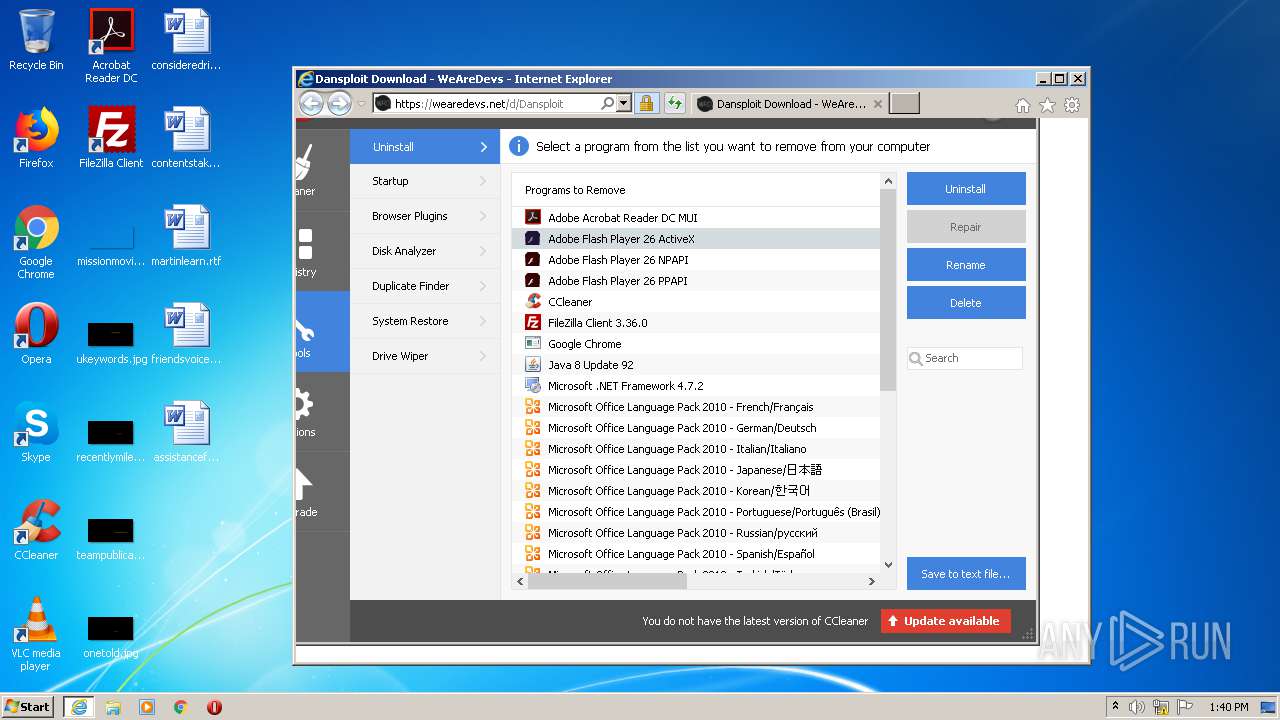Click the Internet Explorer forward arrow
Image resolution: width=1280 pixels, height=720 pixels.
[x=339, y=103]
